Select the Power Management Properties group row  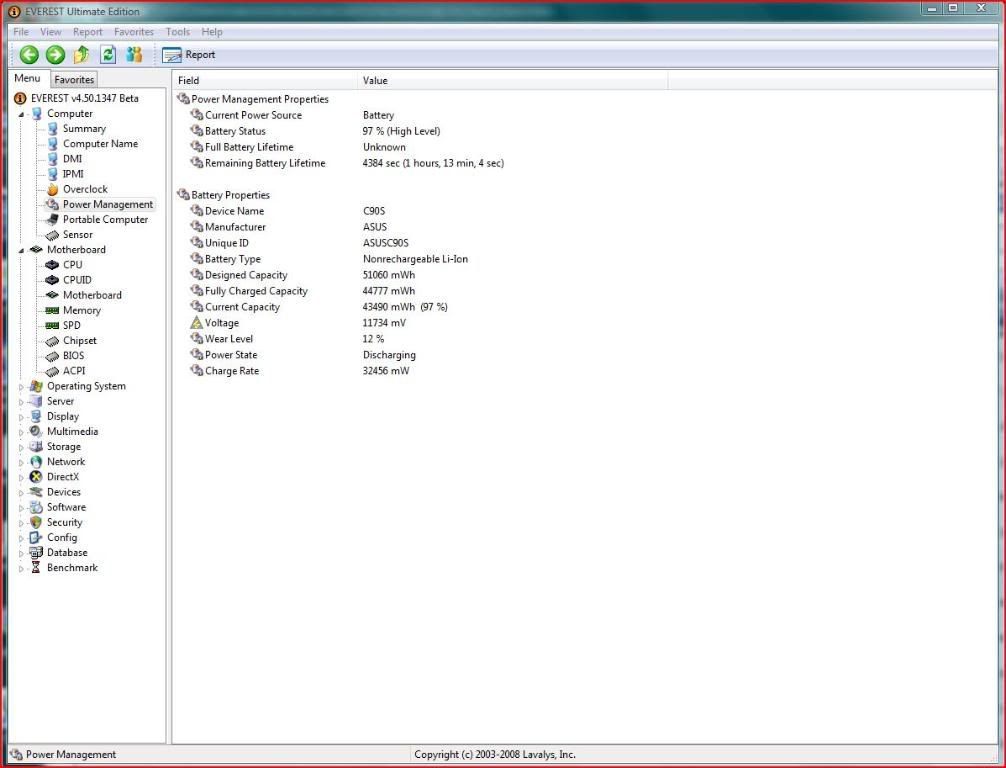tap(253, 99)
